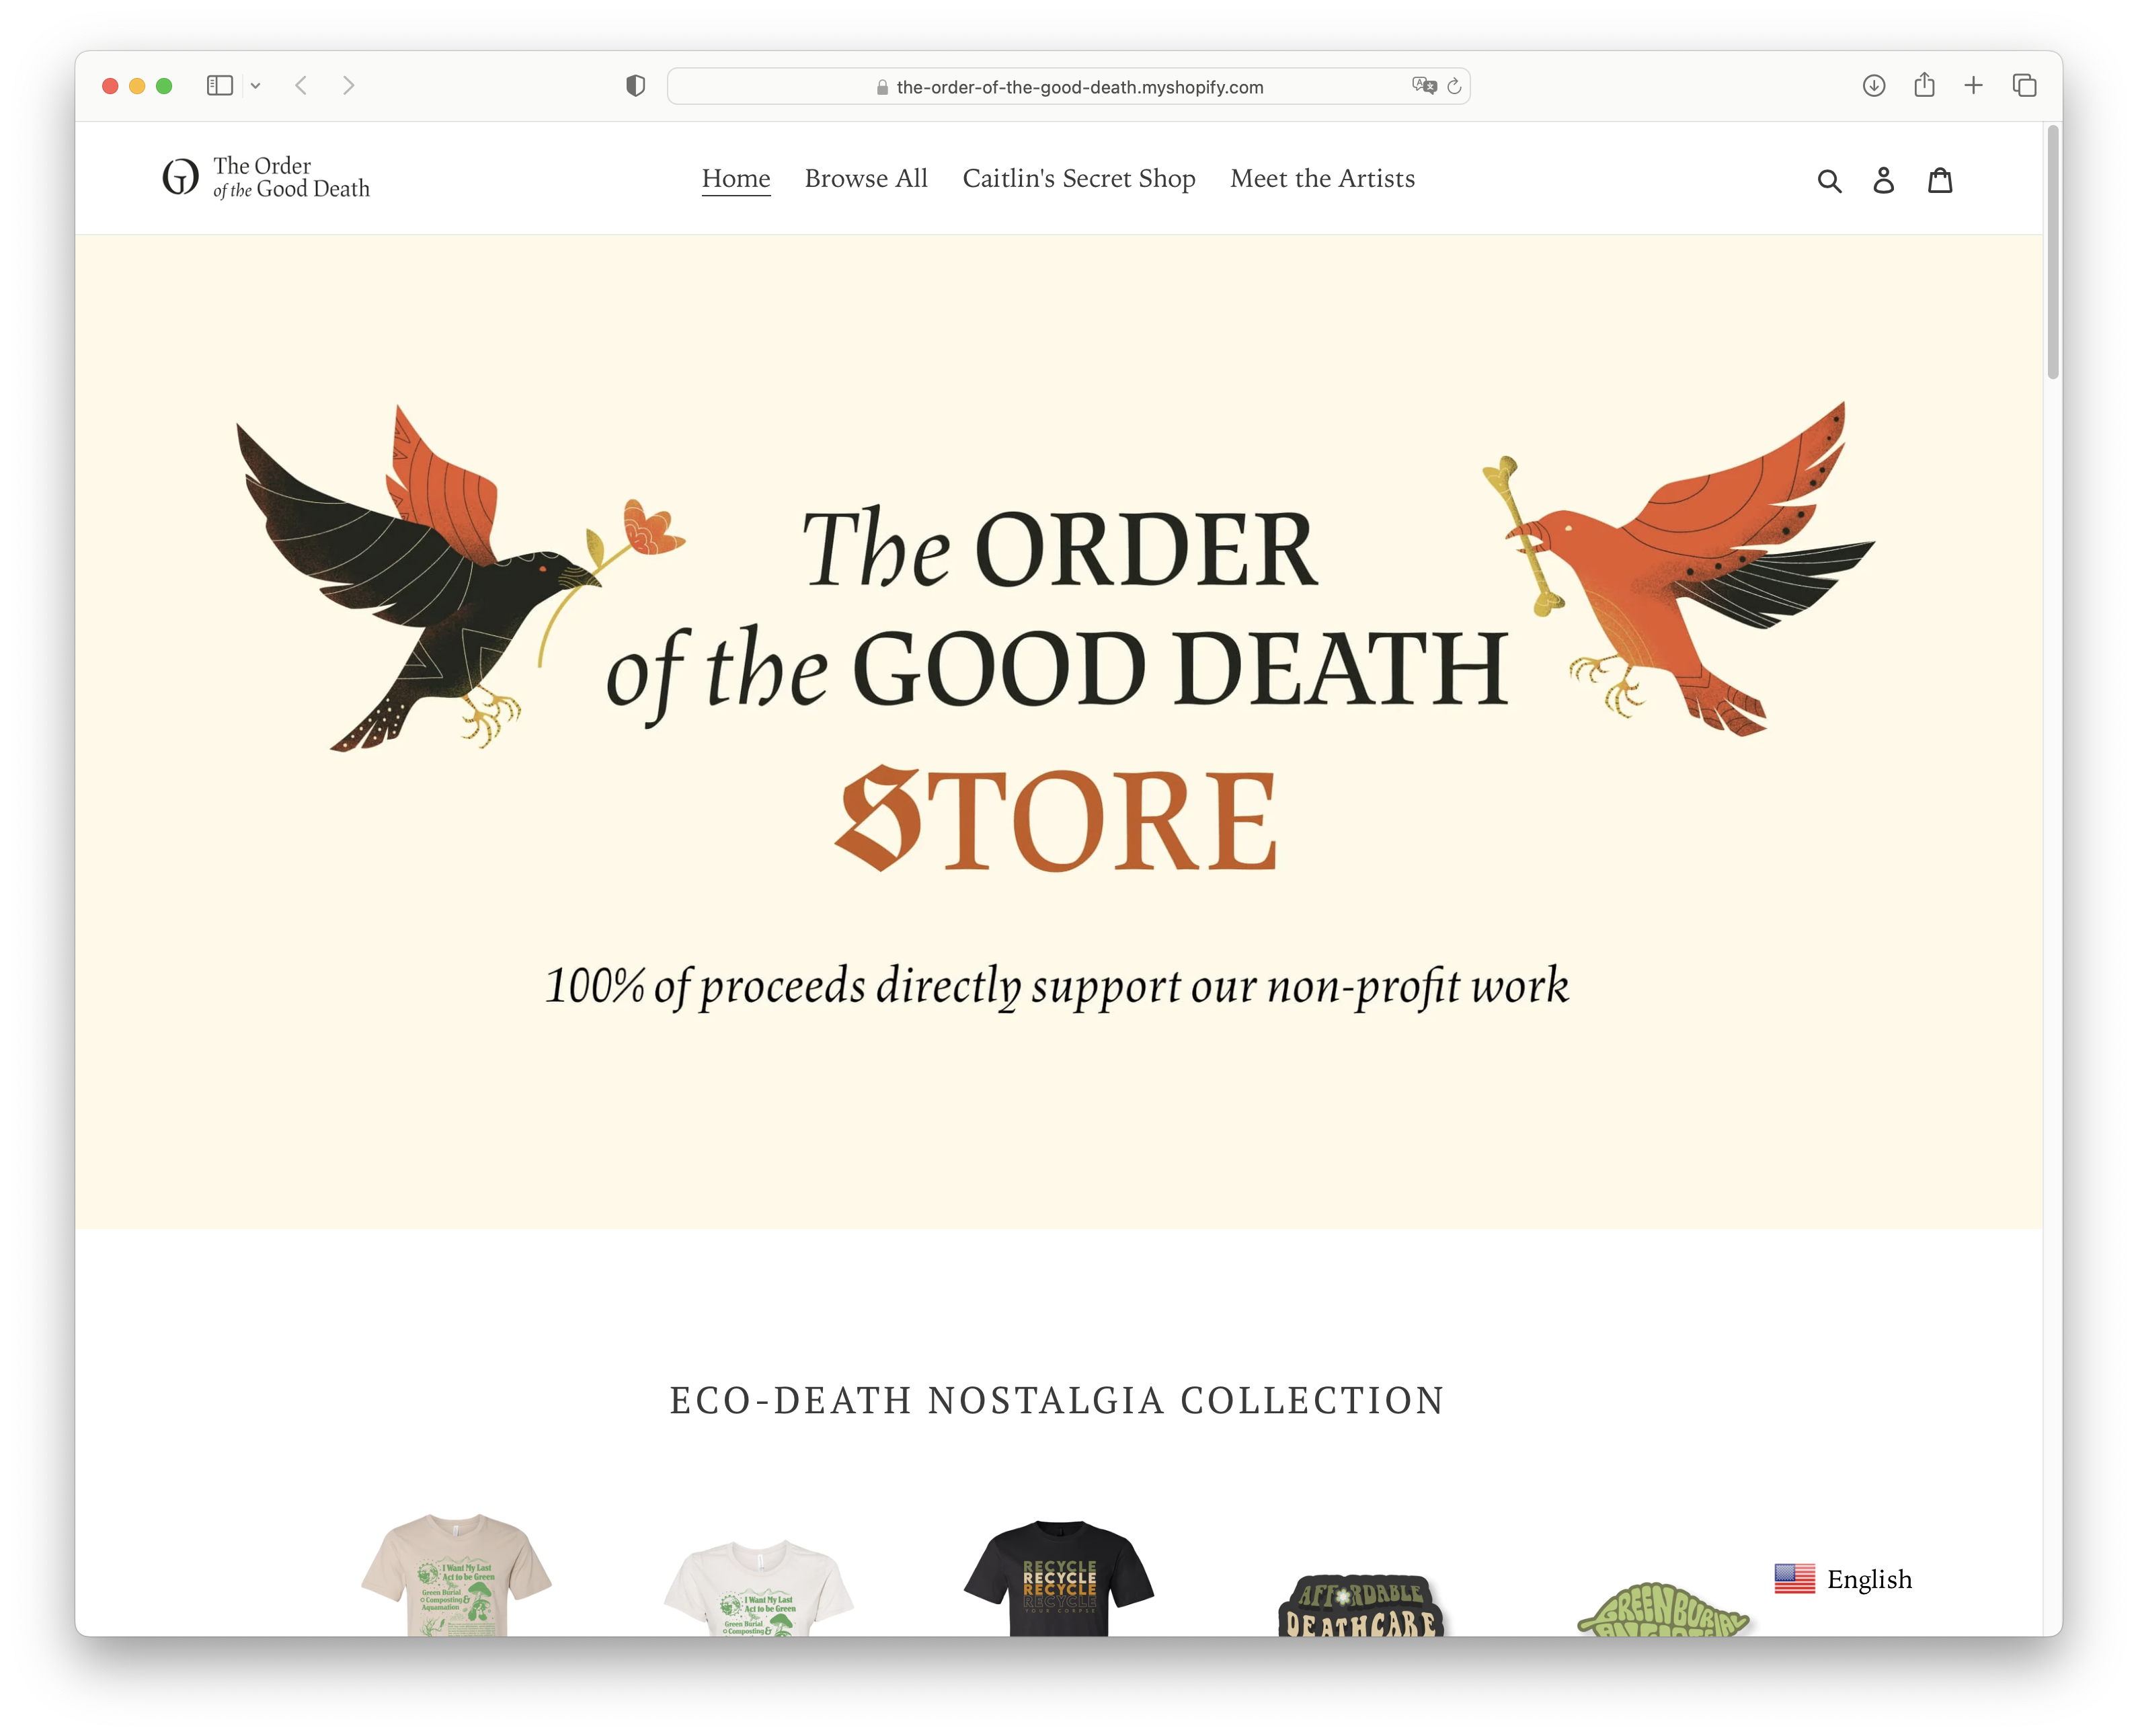Click the Safari sidebar toggle icon
The width and height of the screenshot is (2138, 1736).
220,86
